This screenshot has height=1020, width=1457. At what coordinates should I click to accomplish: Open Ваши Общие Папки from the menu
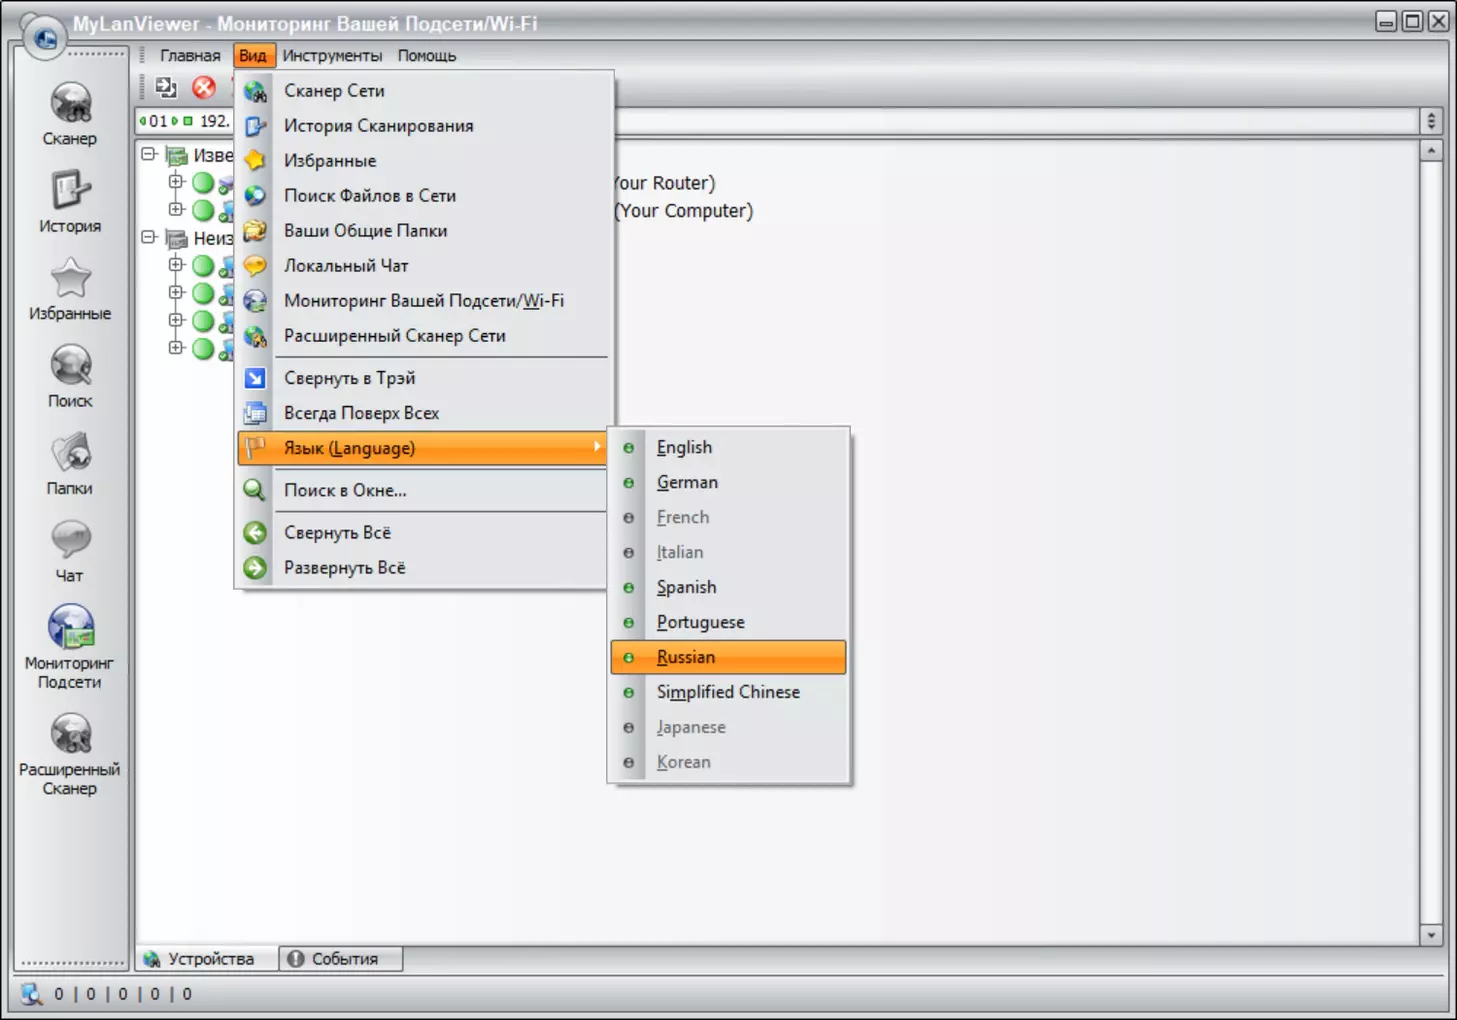point(424,231)
